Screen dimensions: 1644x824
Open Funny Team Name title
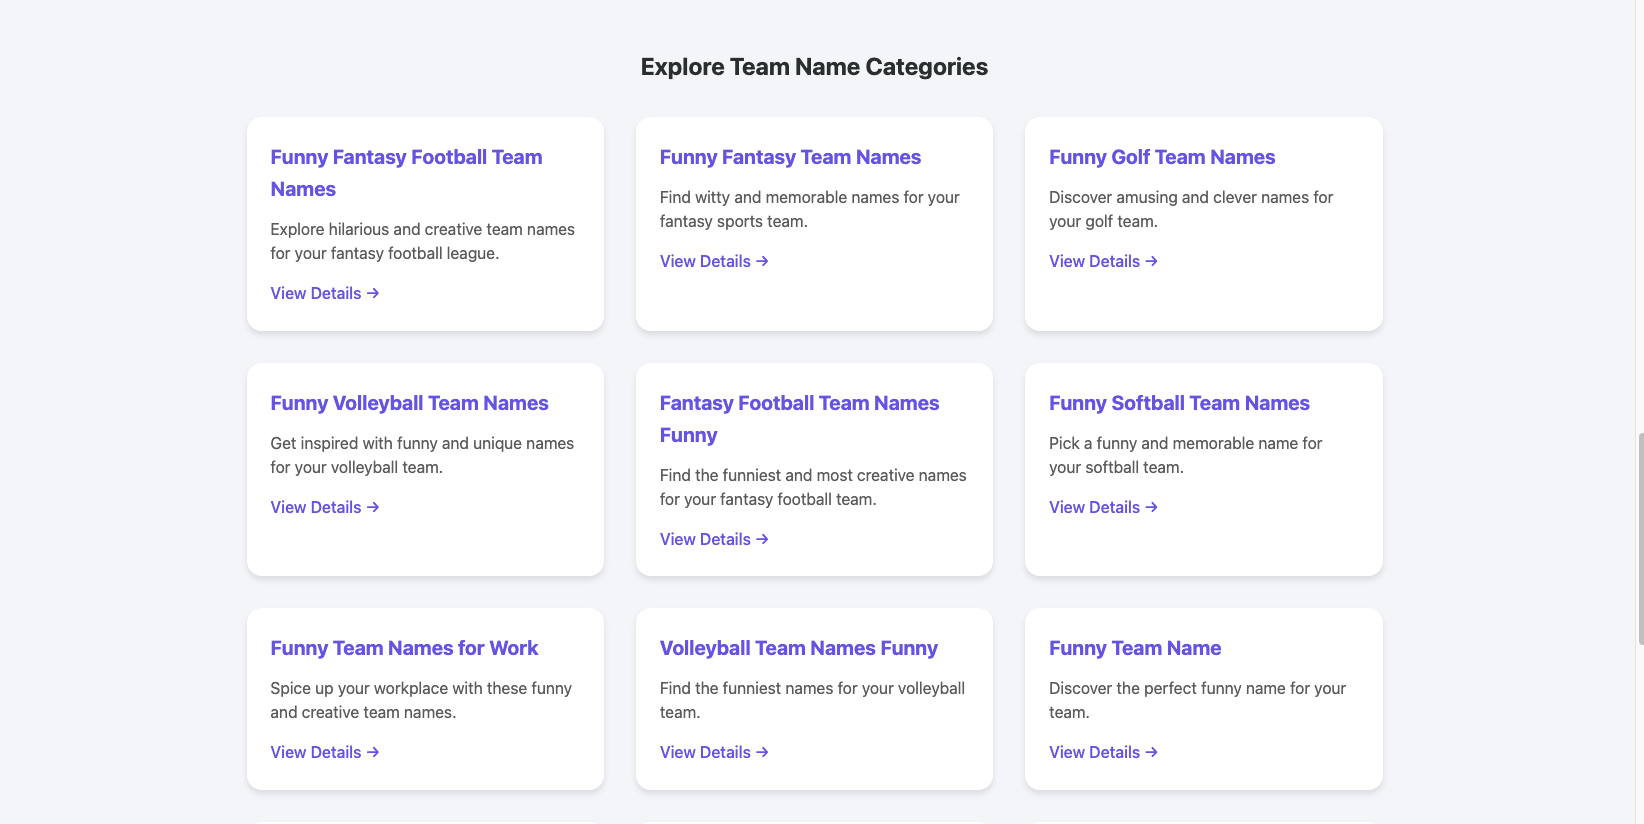point(1135,648)
